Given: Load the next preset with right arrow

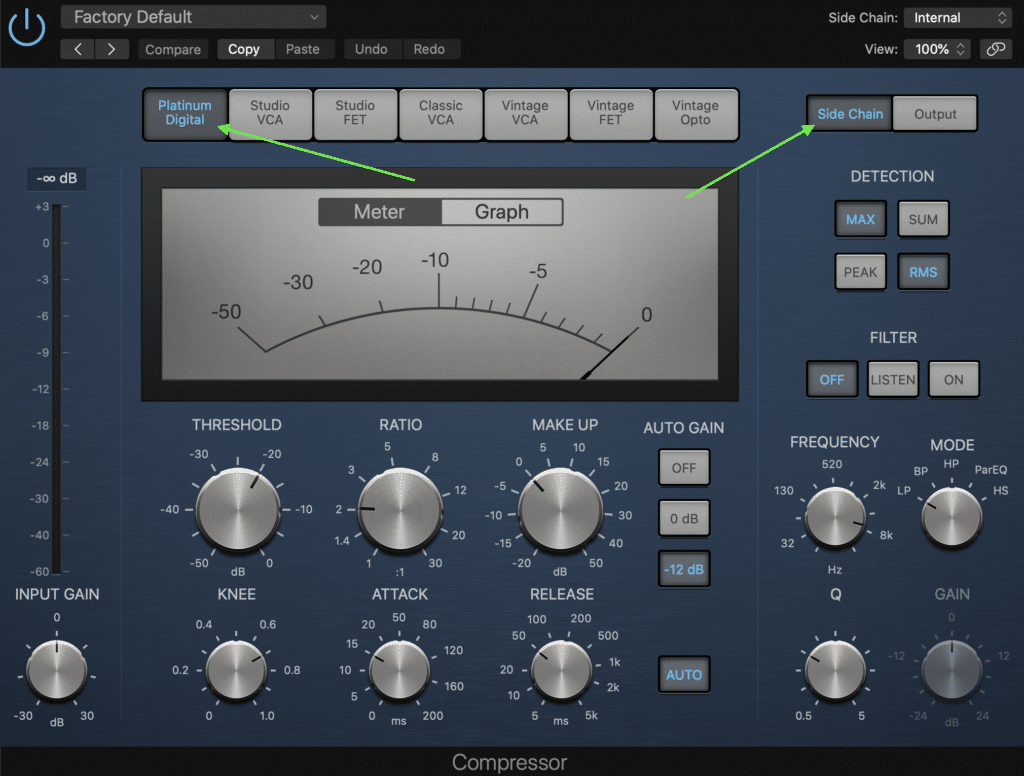Looking at the screenshot, I should (x=112, y=49).
